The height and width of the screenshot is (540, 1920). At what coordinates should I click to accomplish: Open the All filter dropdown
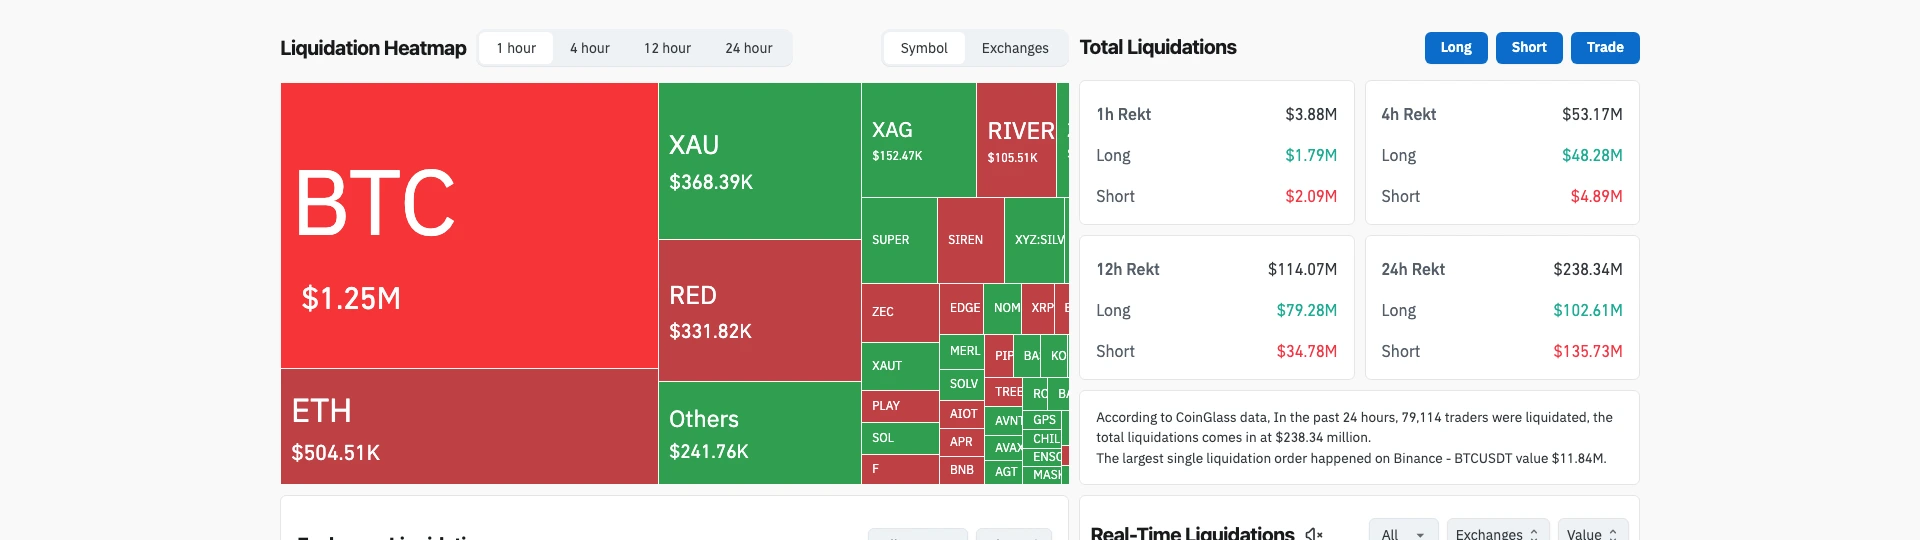[x=1402, y=534]
